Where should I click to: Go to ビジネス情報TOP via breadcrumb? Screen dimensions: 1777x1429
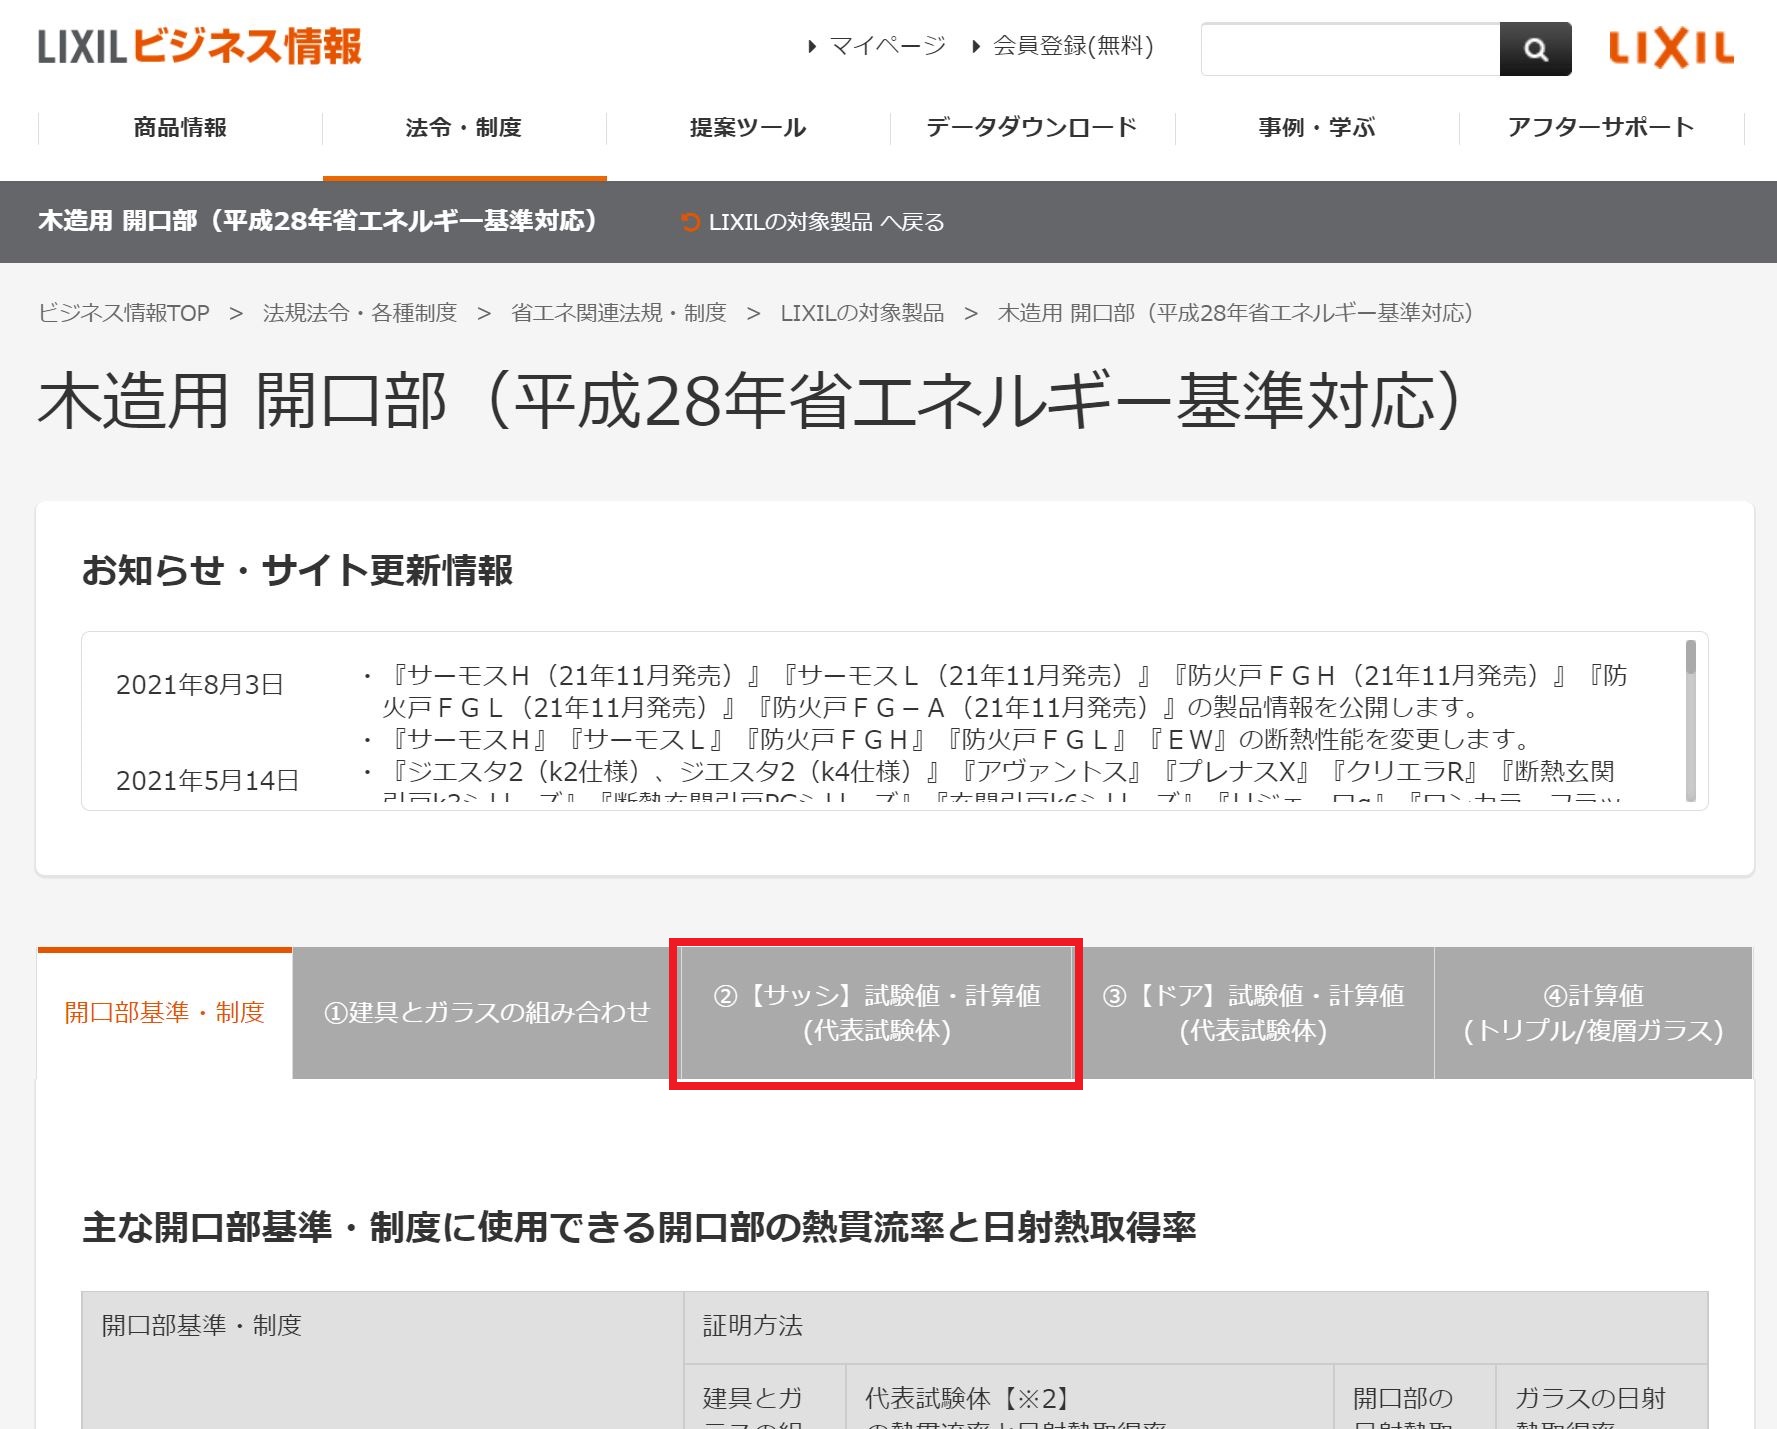pyautogui.click(x=122, y=312)
